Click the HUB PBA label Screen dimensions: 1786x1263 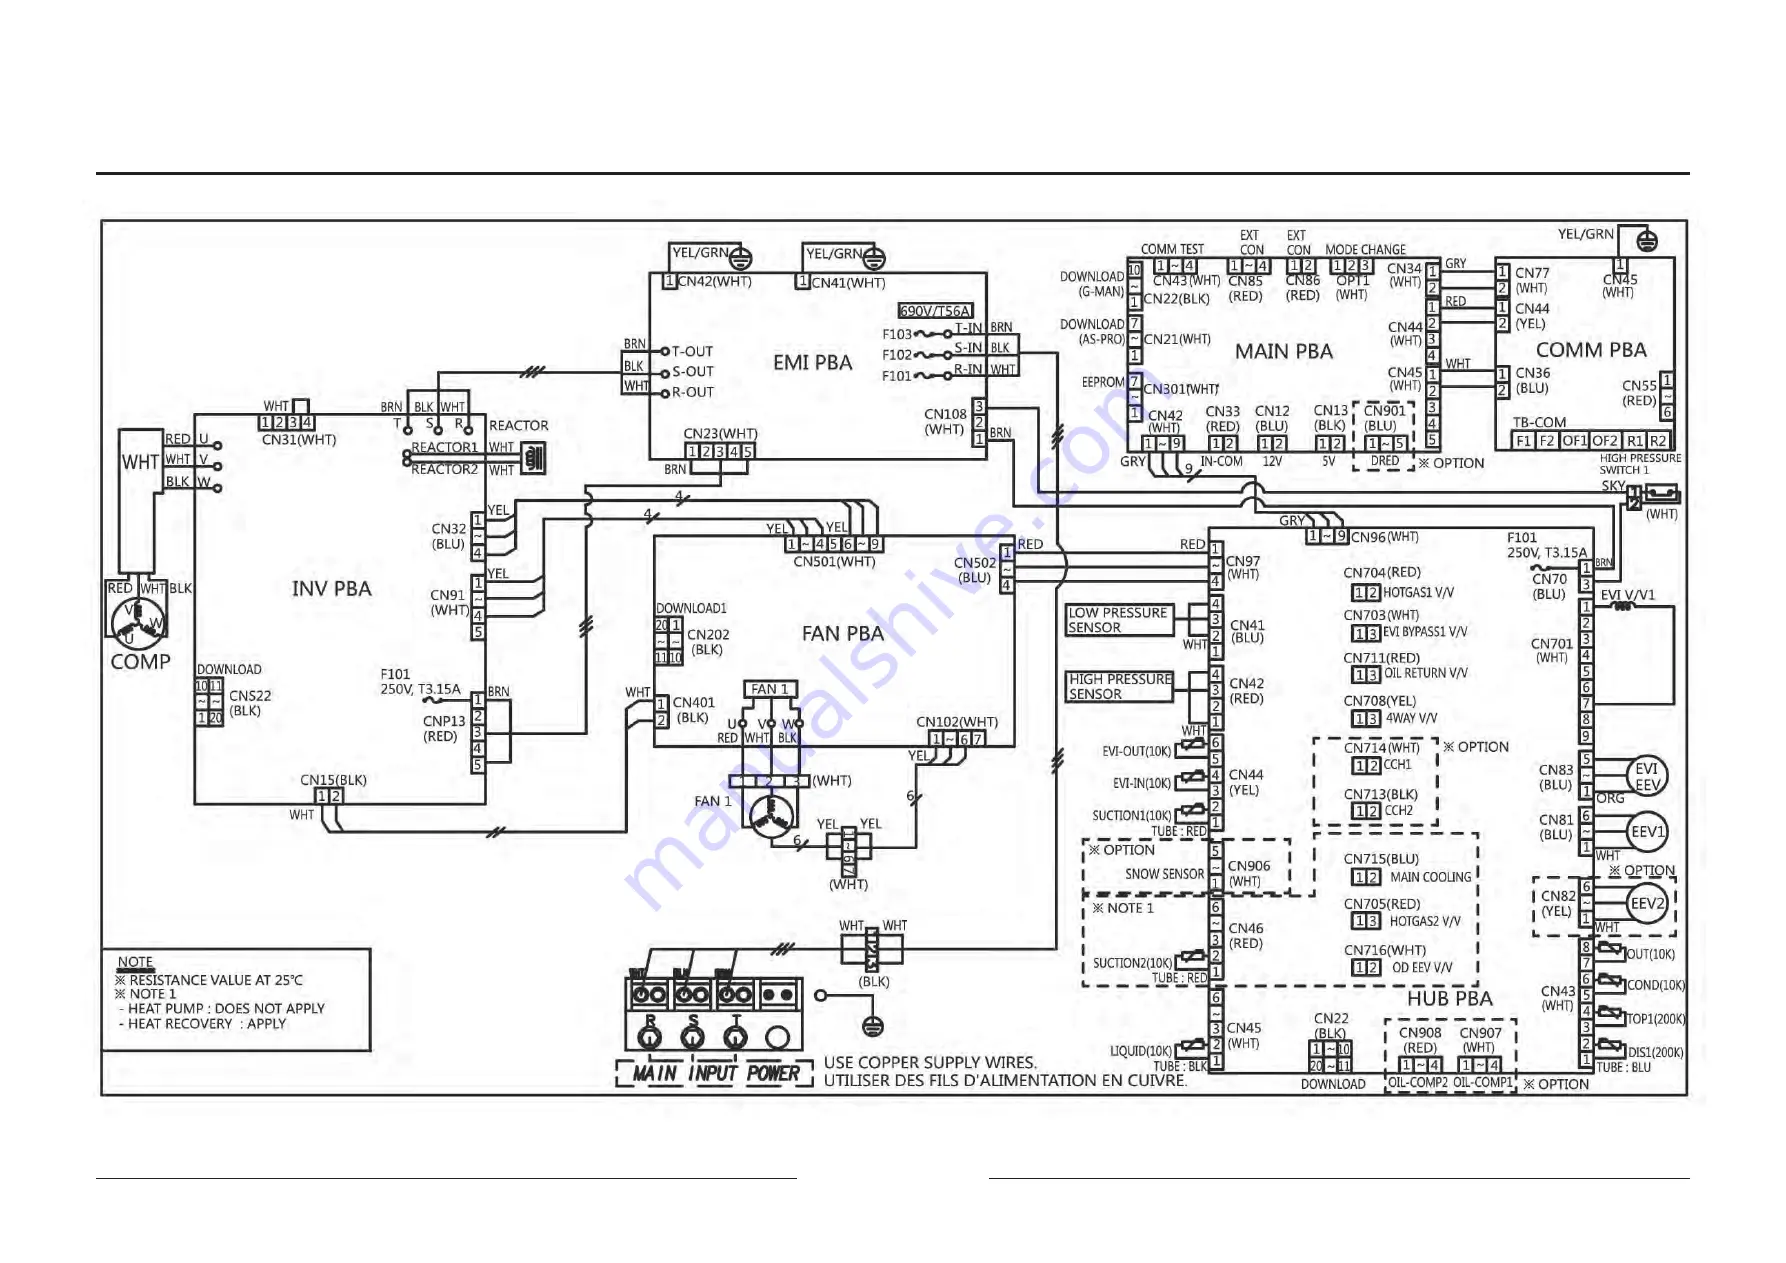(1450, 999)
